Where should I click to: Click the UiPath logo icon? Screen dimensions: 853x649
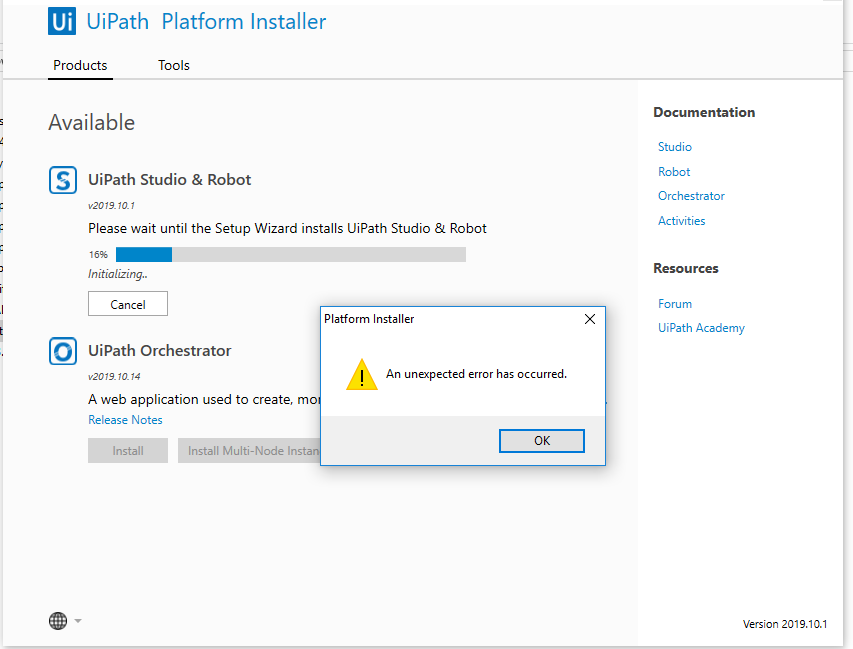[x=61, y=21]
